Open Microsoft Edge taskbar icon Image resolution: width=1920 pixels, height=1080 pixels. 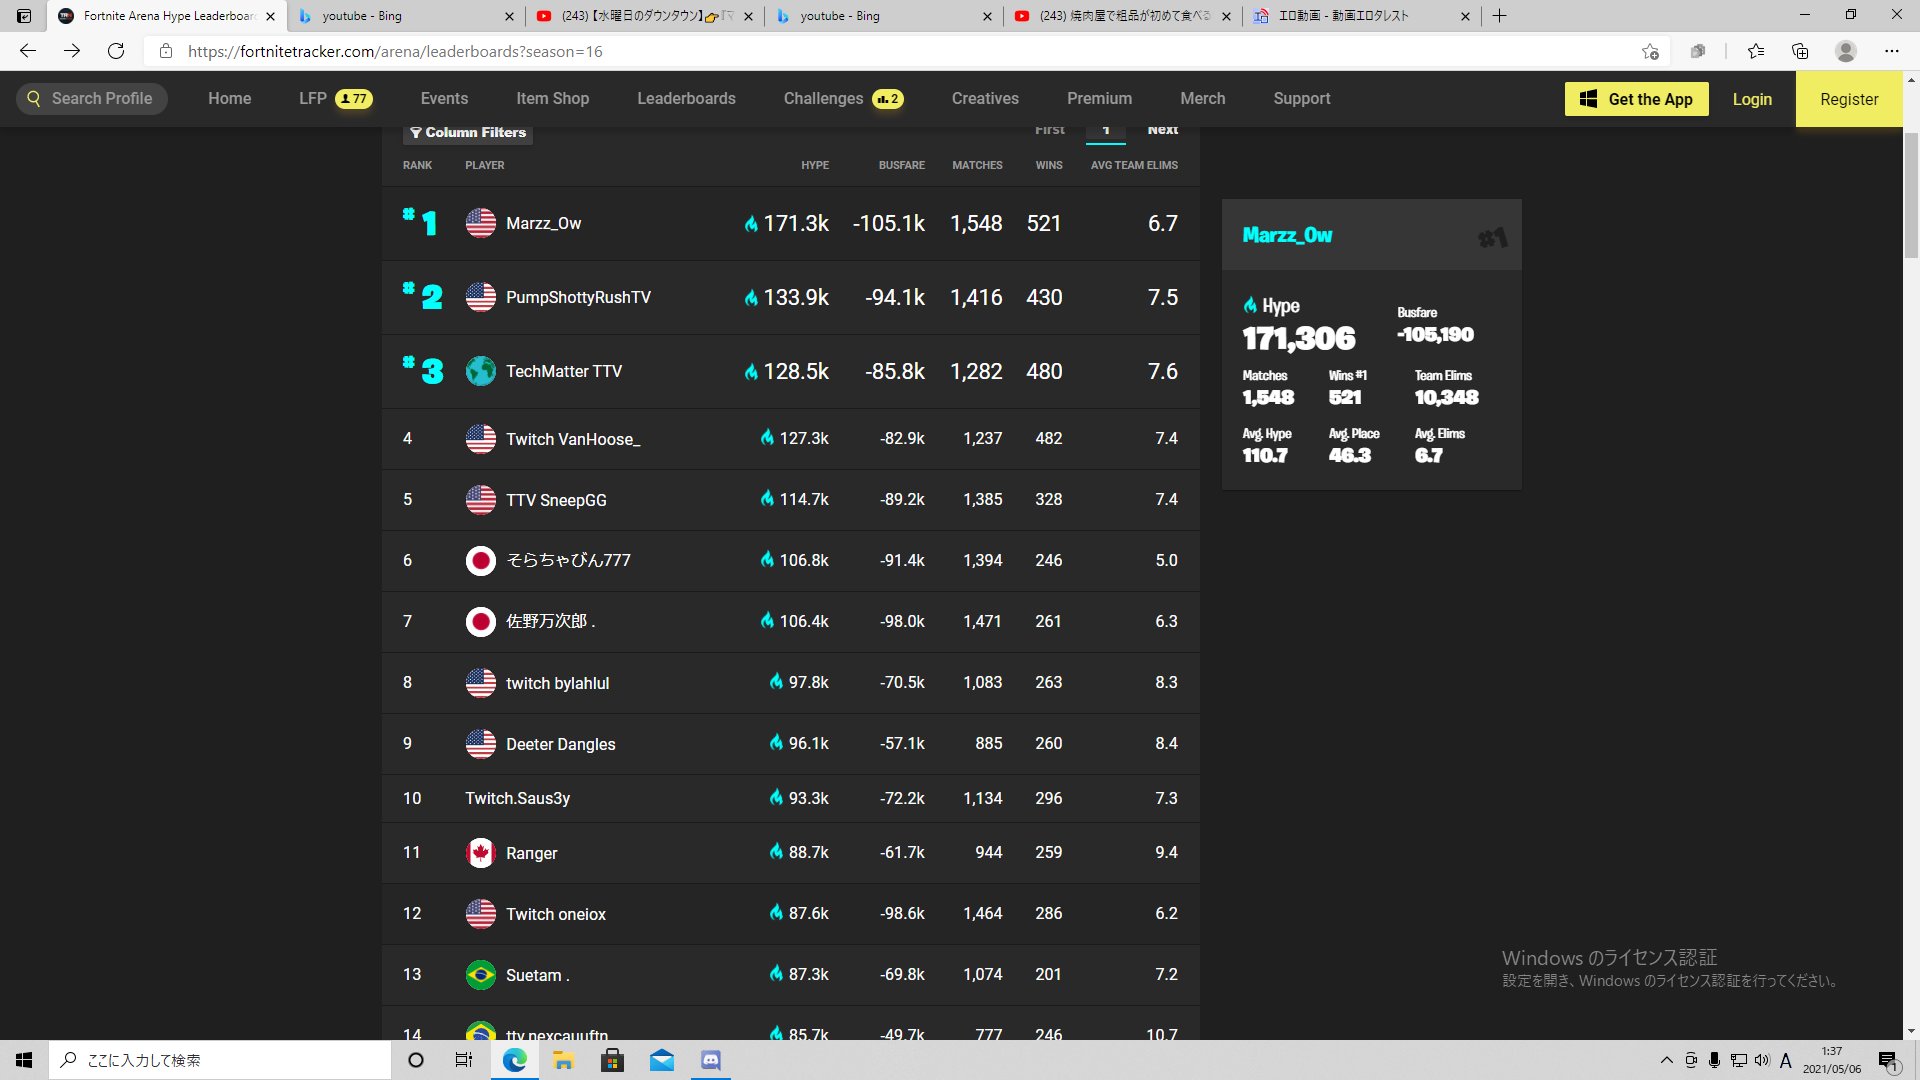(x=514, y=1060)
